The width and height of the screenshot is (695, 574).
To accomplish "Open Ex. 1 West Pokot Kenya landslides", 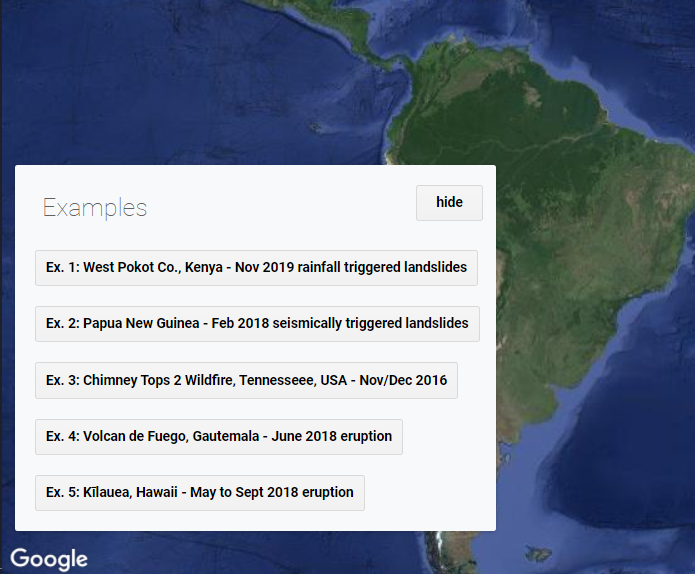I will coord(256,268).
